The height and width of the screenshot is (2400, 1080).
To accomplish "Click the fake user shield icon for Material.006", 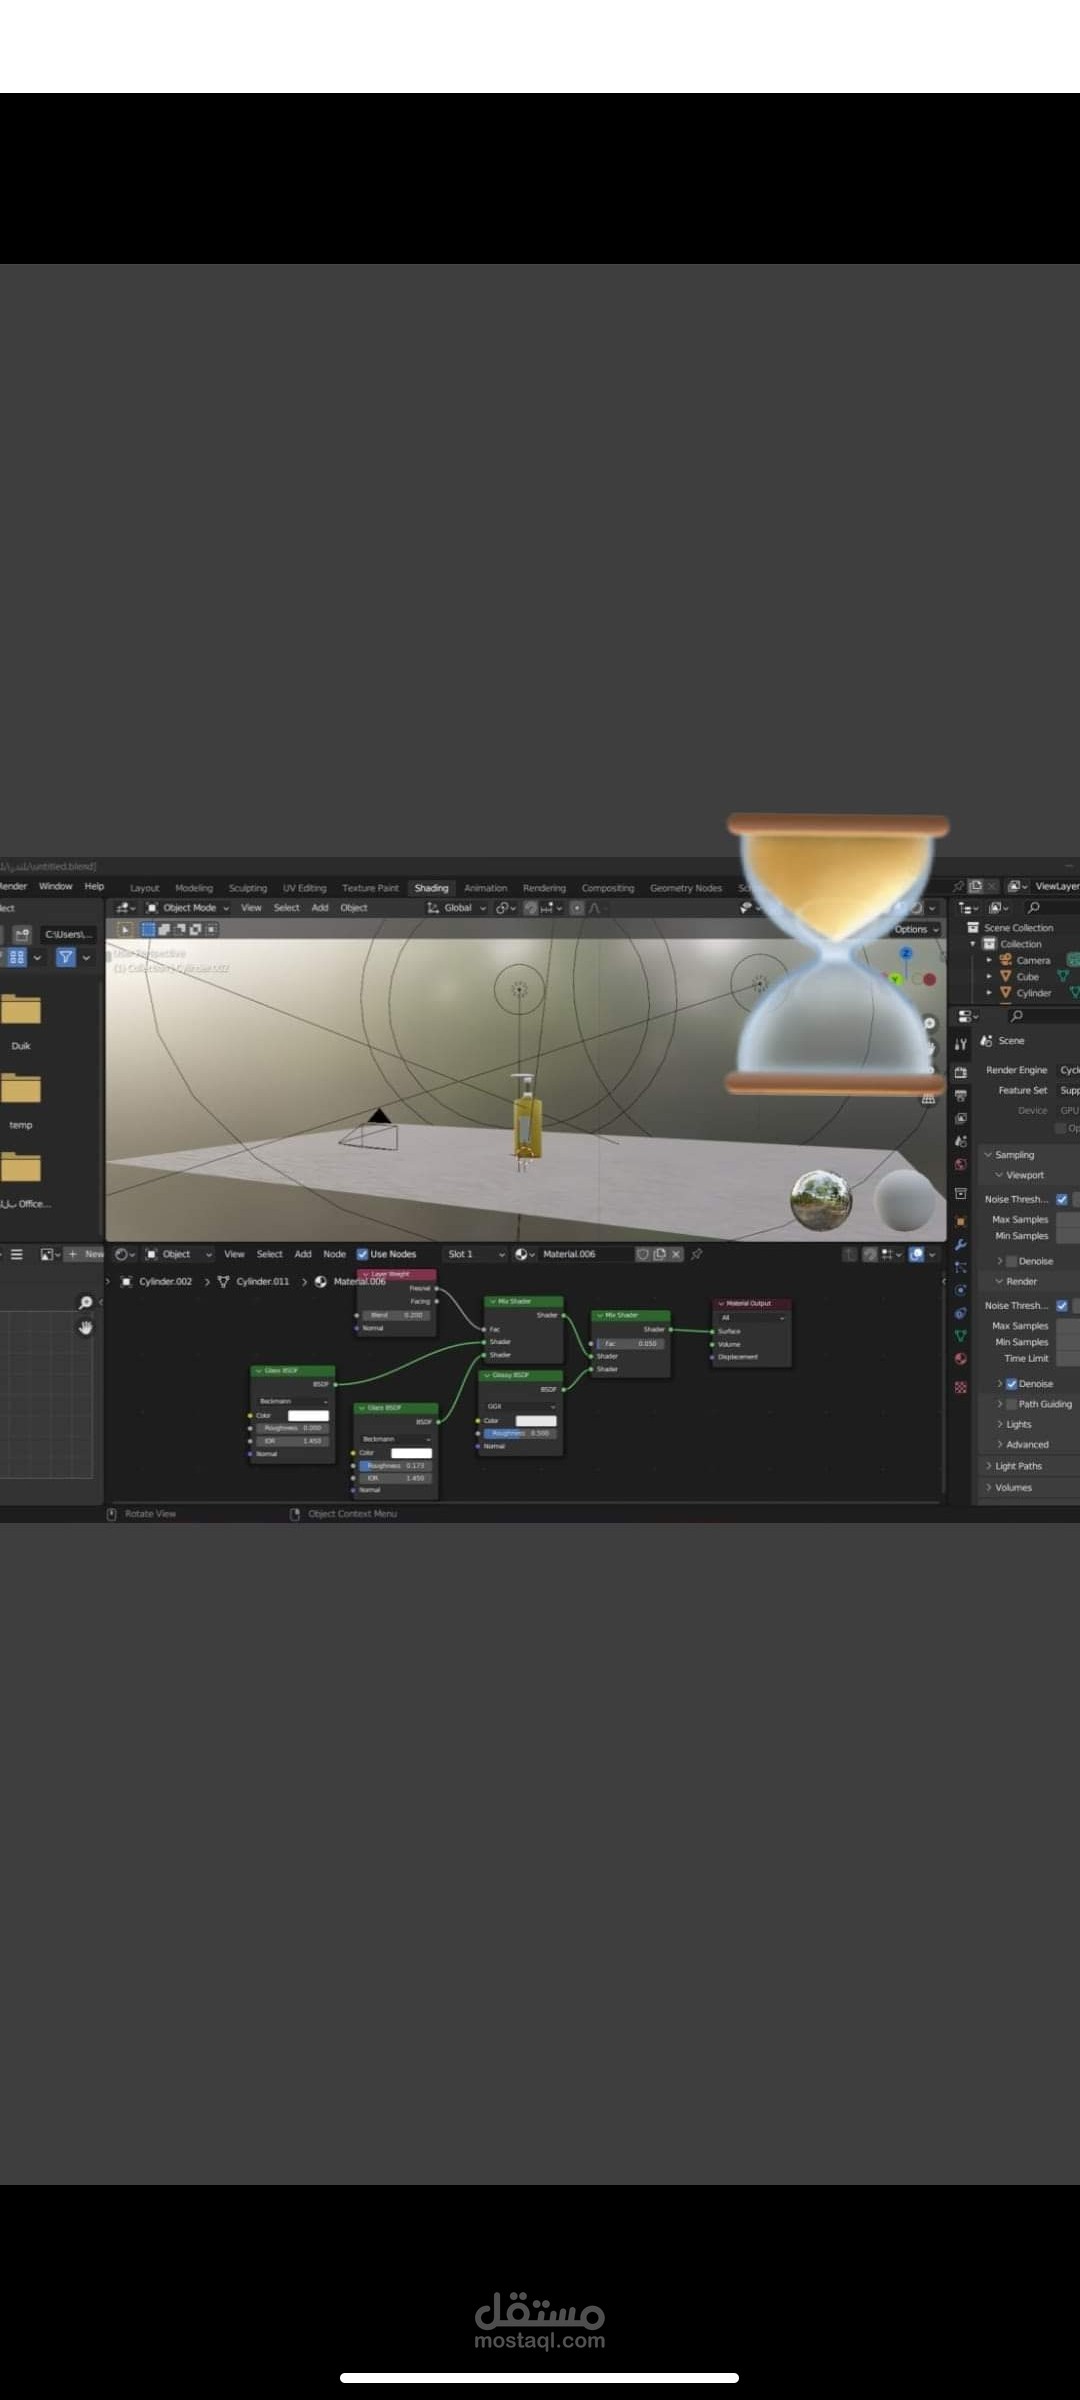I will point(642,1254).
